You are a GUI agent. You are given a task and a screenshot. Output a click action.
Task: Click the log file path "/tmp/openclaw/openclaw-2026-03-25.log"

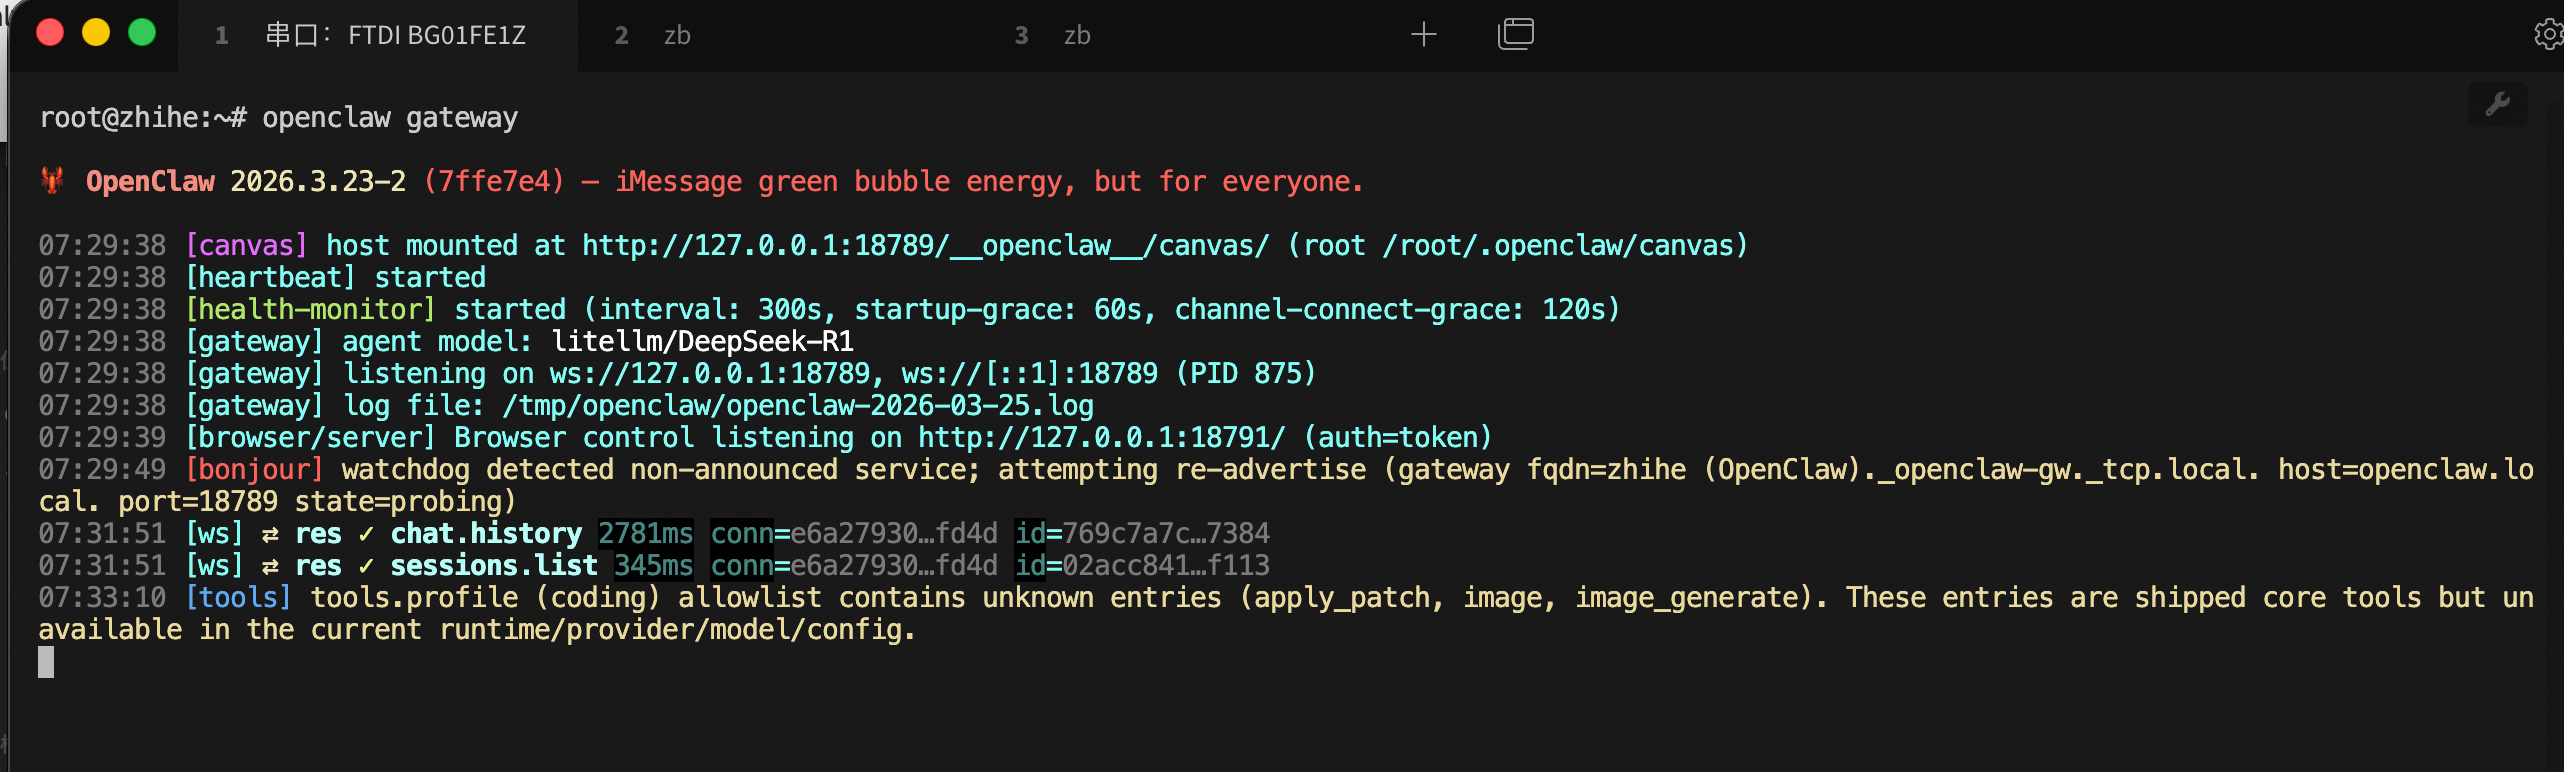[x=798, y=406]
